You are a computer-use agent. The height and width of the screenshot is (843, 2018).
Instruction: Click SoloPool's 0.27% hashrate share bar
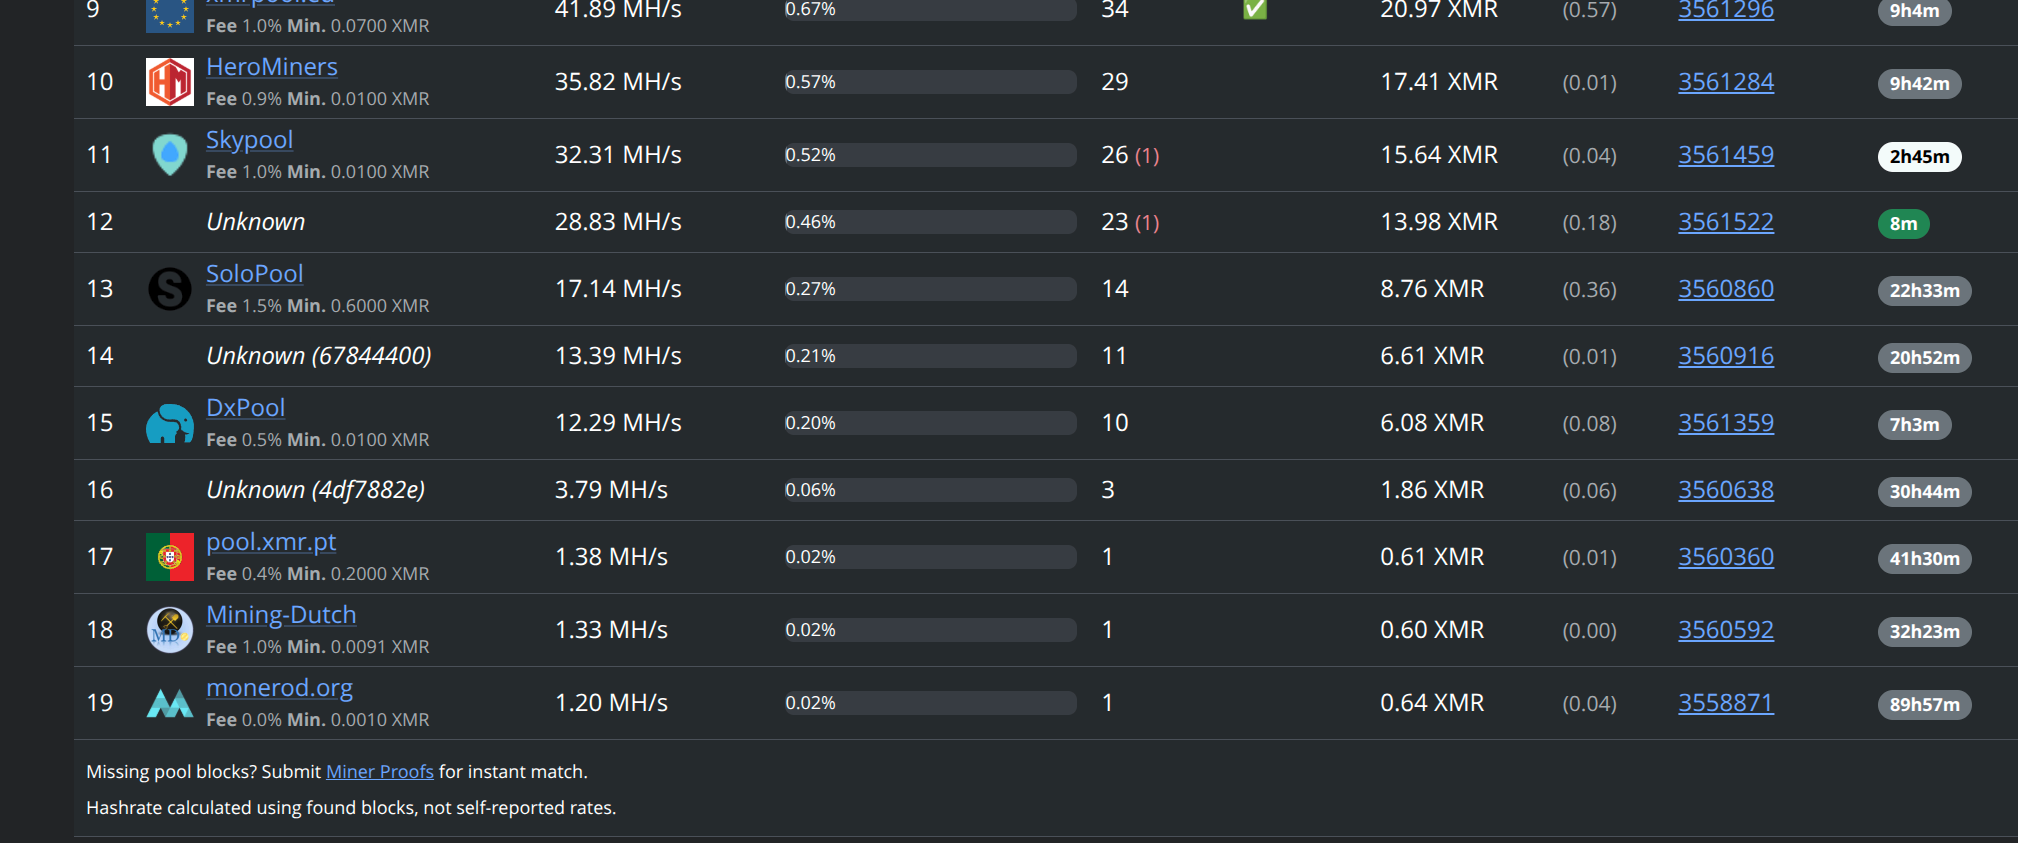pos(929,289)
